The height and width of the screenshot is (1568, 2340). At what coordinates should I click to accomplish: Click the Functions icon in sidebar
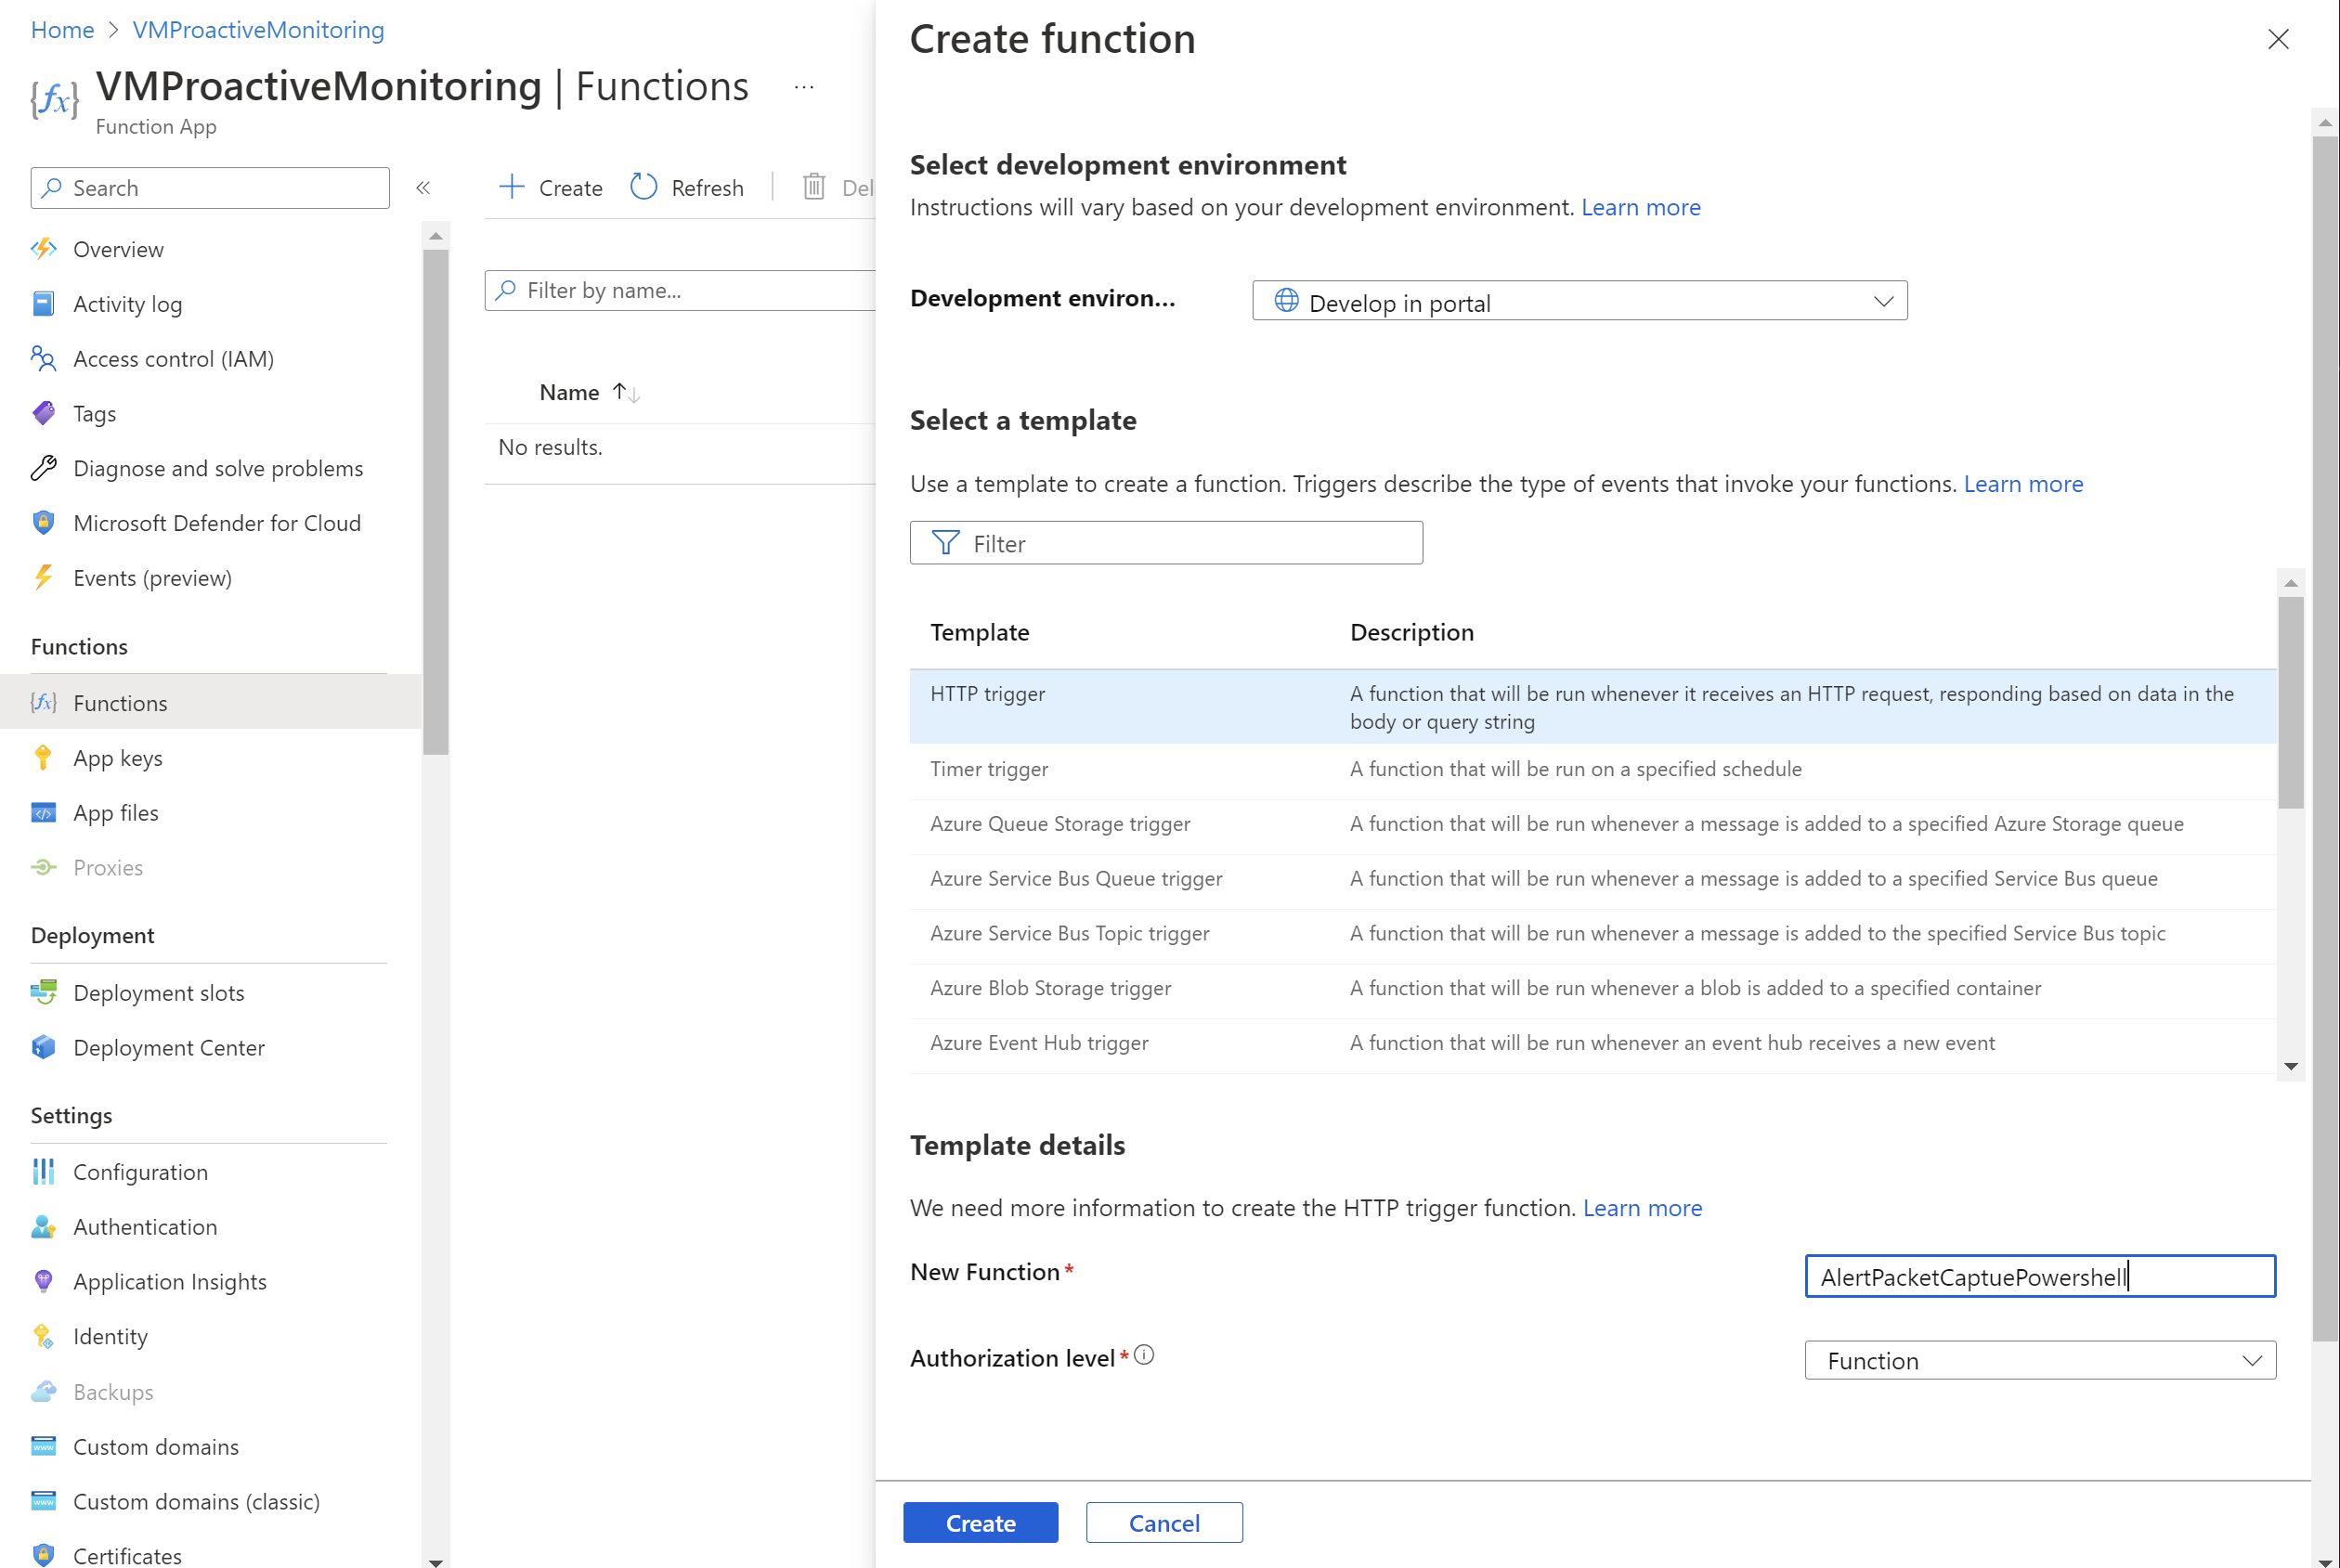click(44, 702)
